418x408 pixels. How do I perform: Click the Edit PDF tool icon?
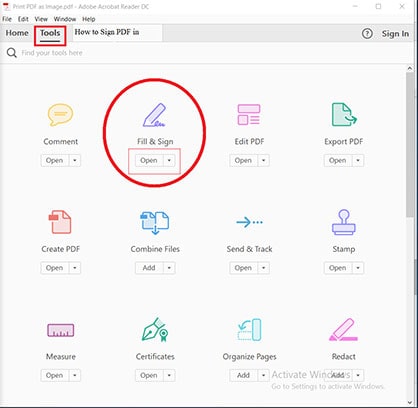[x=249, y=114]
